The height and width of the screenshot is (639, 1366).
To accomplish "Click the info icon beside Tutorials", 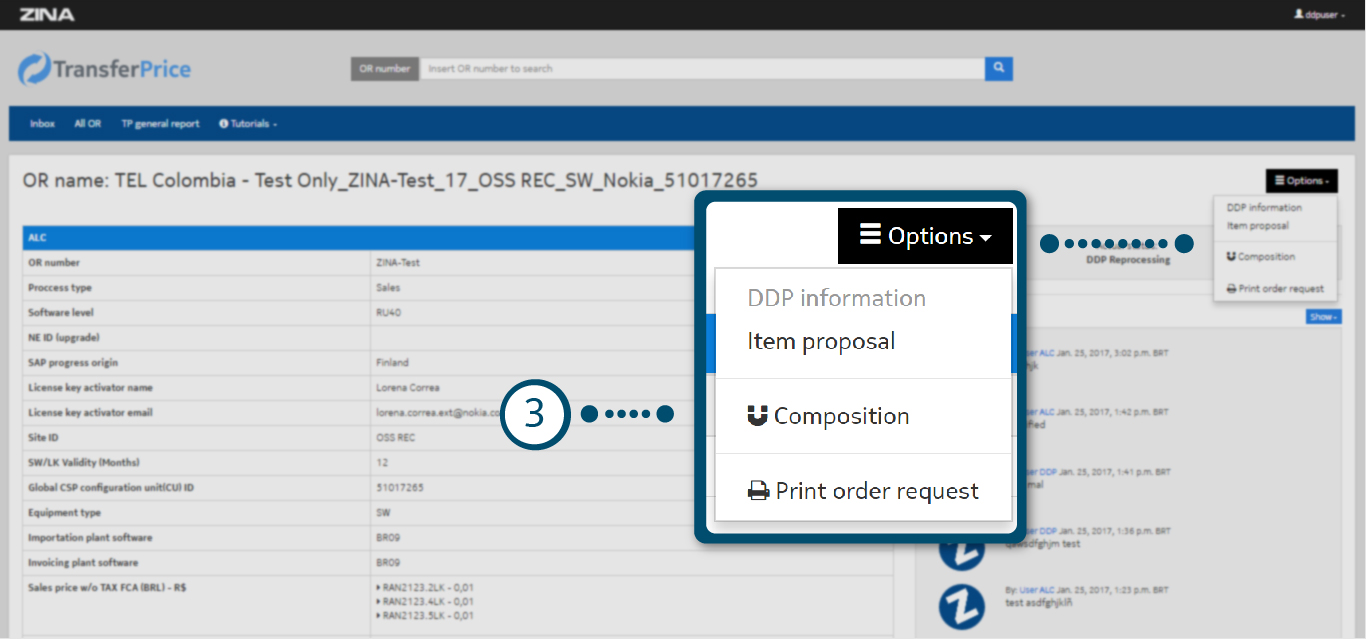I will (x=223, y=124).
